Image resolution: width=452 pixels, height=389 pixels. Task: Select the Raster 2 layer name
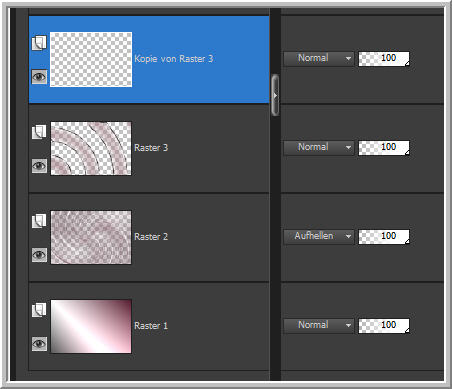[x=151, y=237]
